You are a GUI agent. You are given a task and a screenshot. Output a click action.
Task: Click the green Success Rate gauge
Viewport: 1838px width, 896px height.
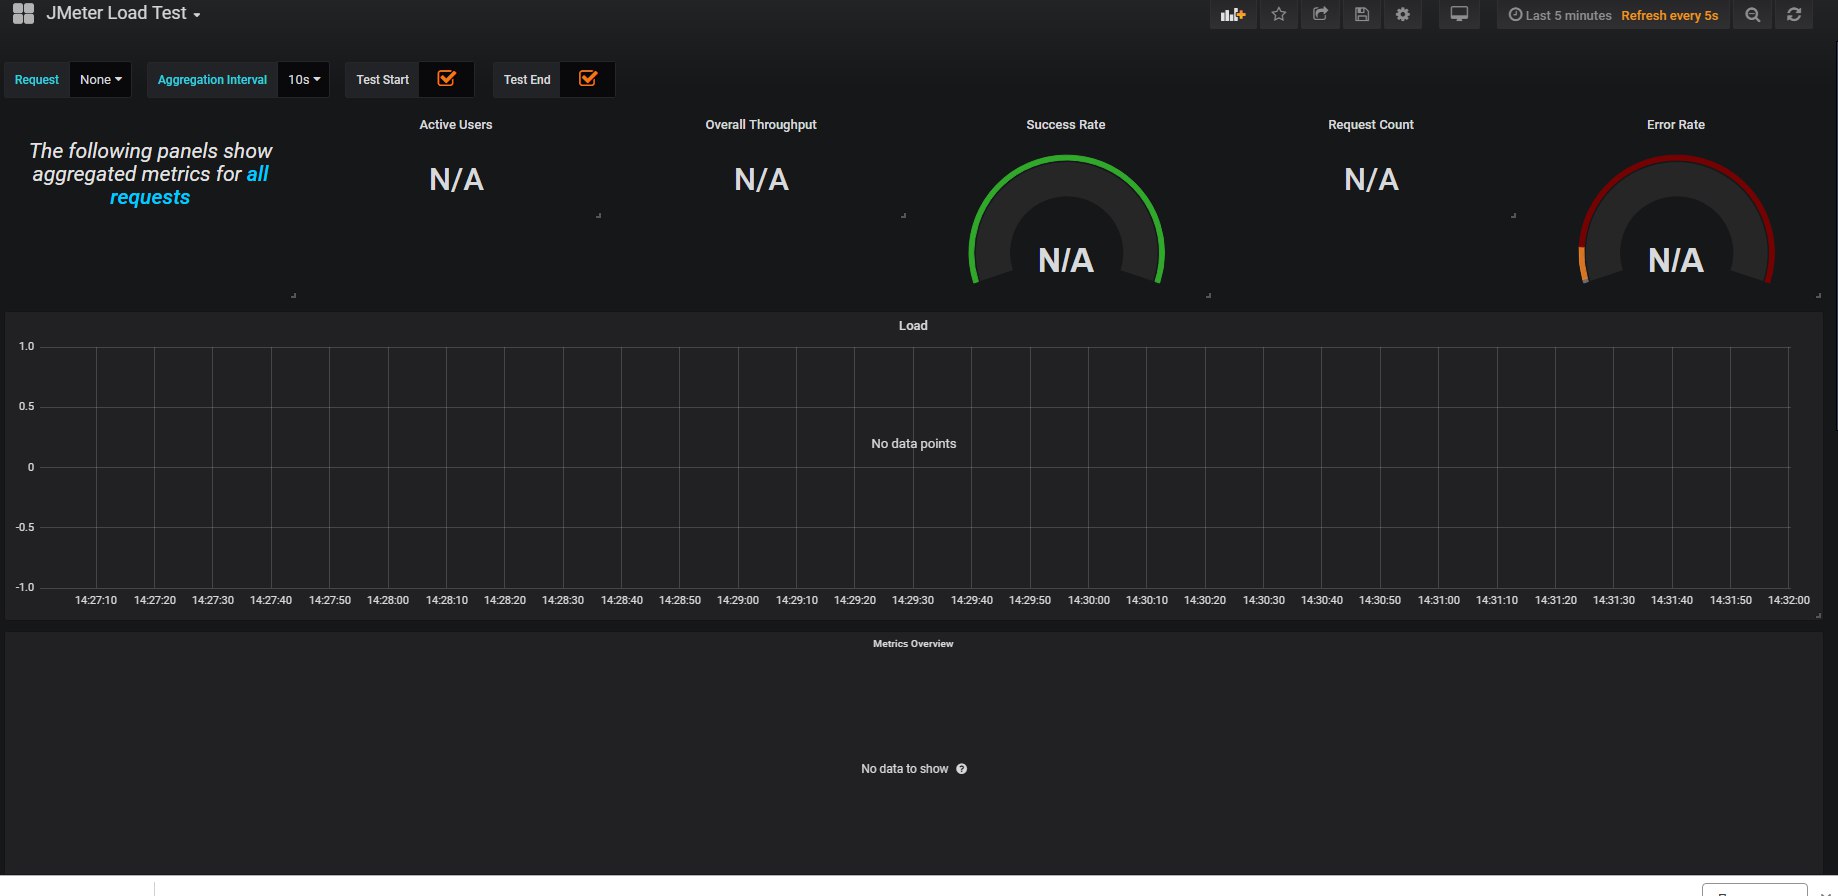click(1066, 219)
